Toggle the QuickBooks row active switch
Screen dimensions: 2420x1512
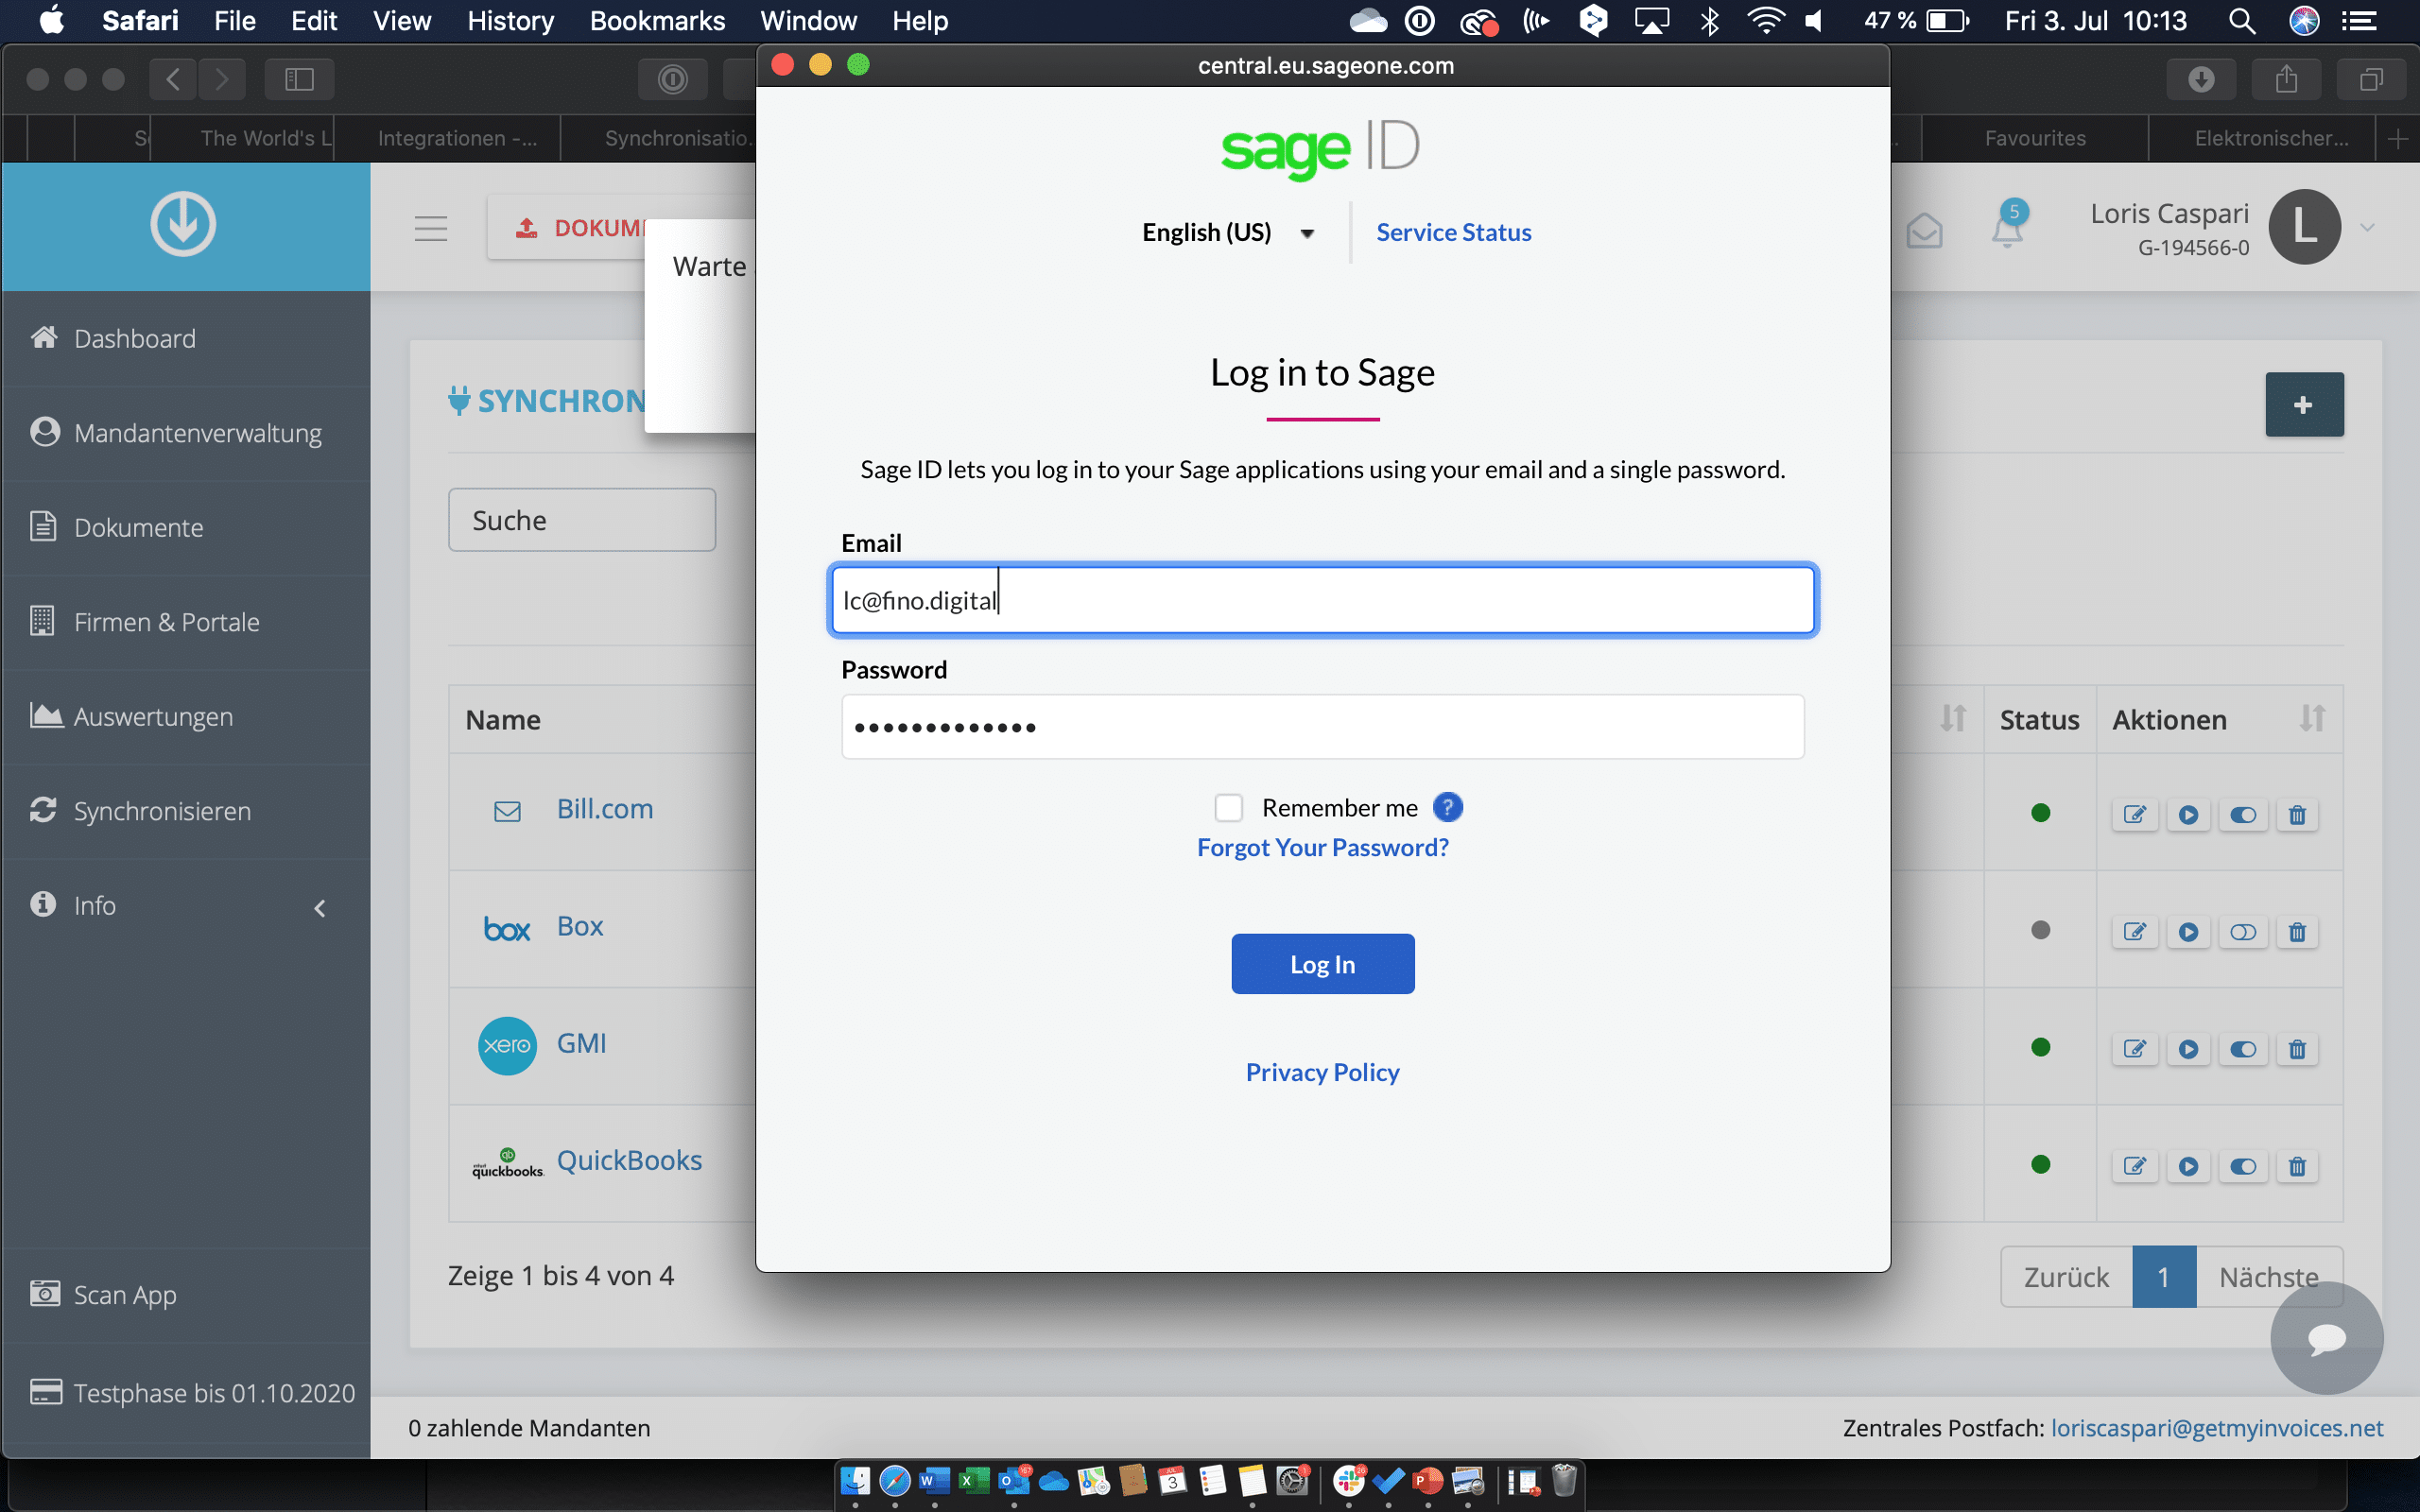click(2243, 1166)
